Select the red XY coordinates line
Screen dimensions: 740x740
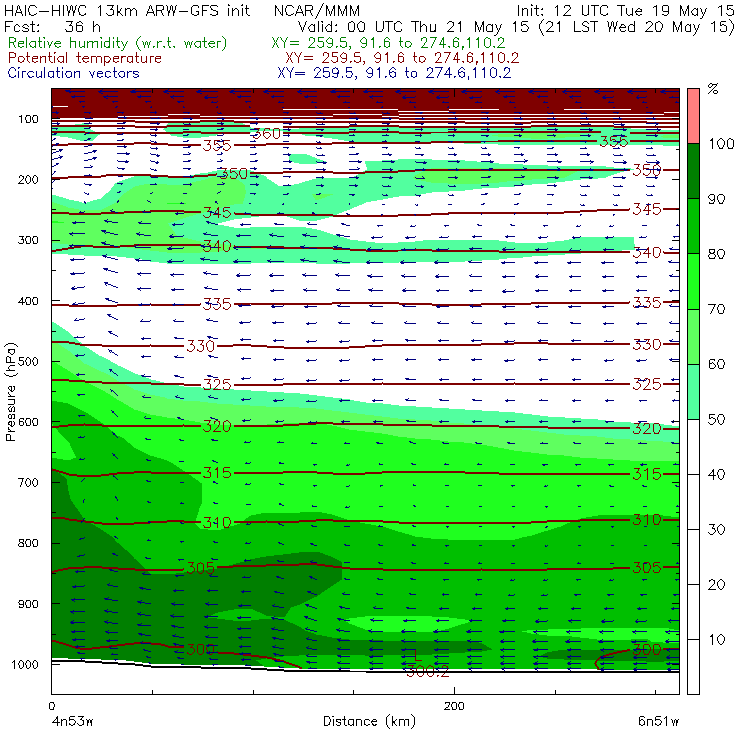402,58
